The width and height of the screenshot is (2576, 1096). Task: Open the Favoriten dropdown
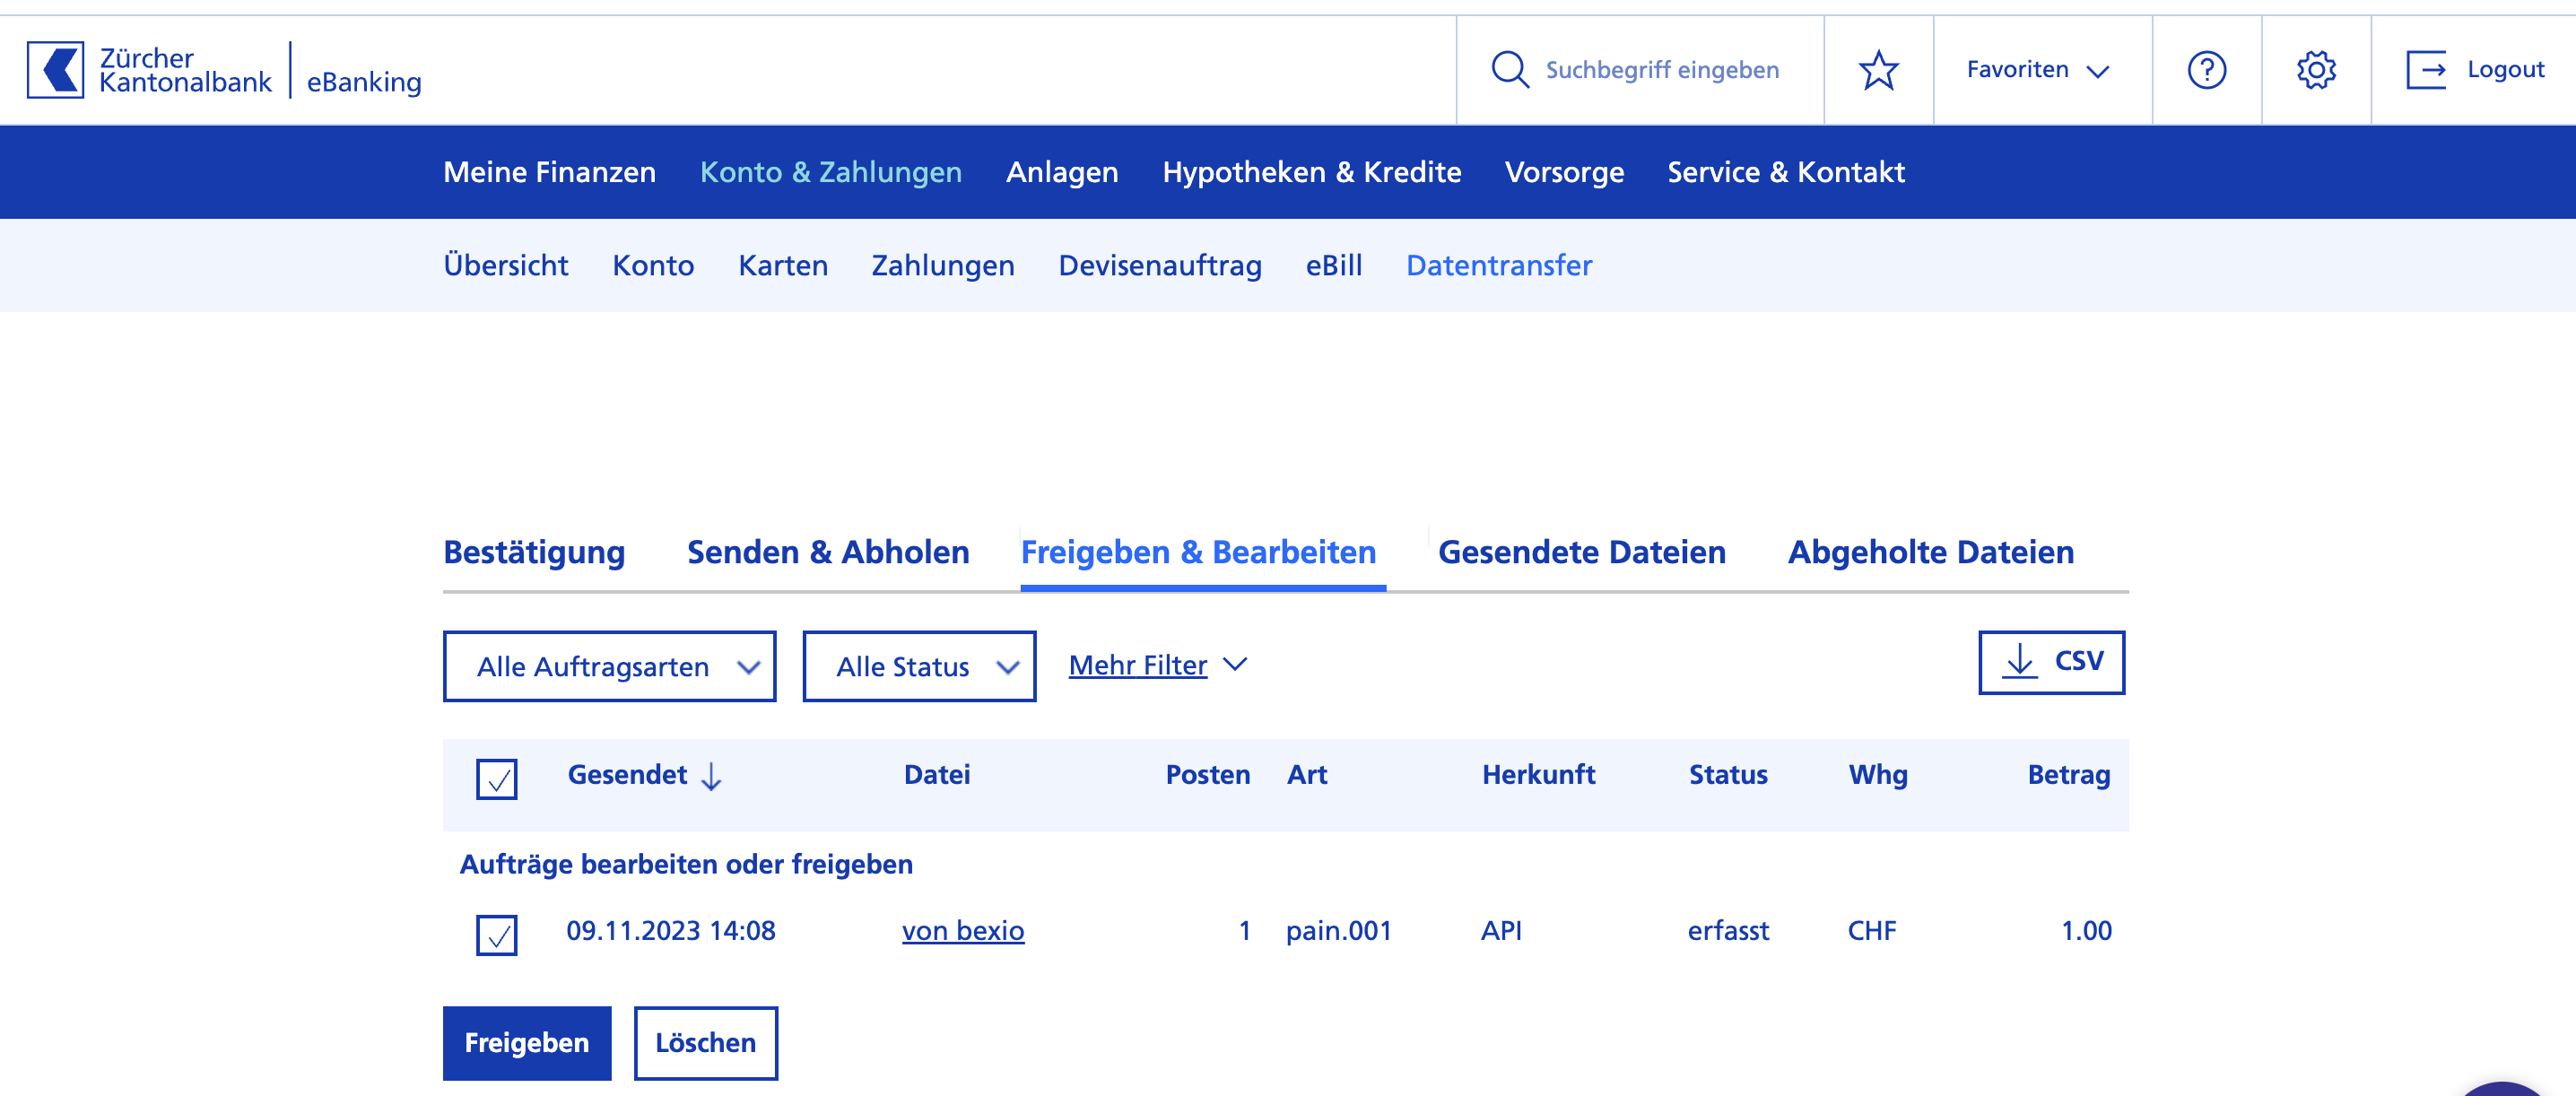click(x=2038, y=70)
